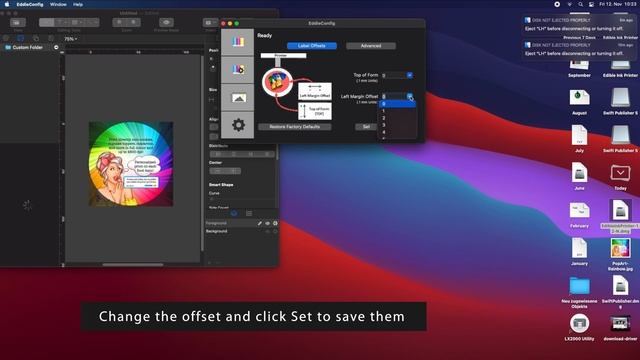Click the Foreground layer pencil icon
This screenshot has width=640, height=360.
(260, 223)
